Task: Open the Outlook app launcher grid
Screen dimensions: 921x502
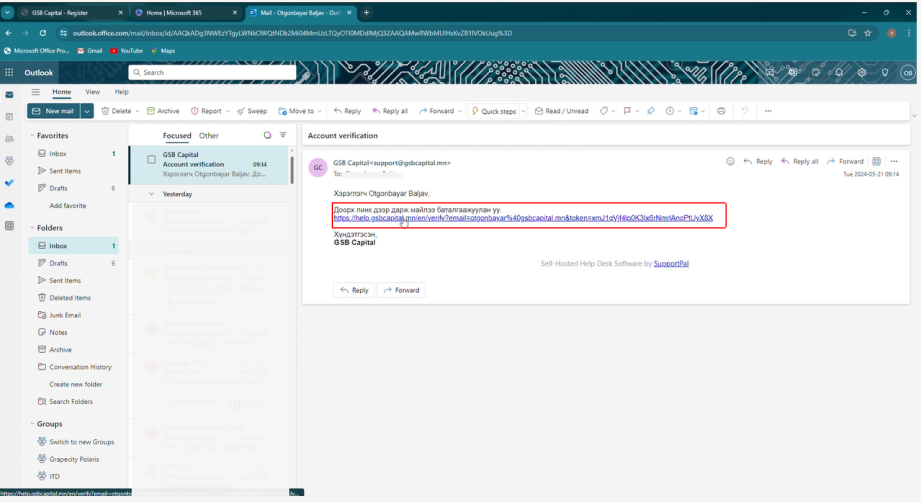Action: (9, 72)
